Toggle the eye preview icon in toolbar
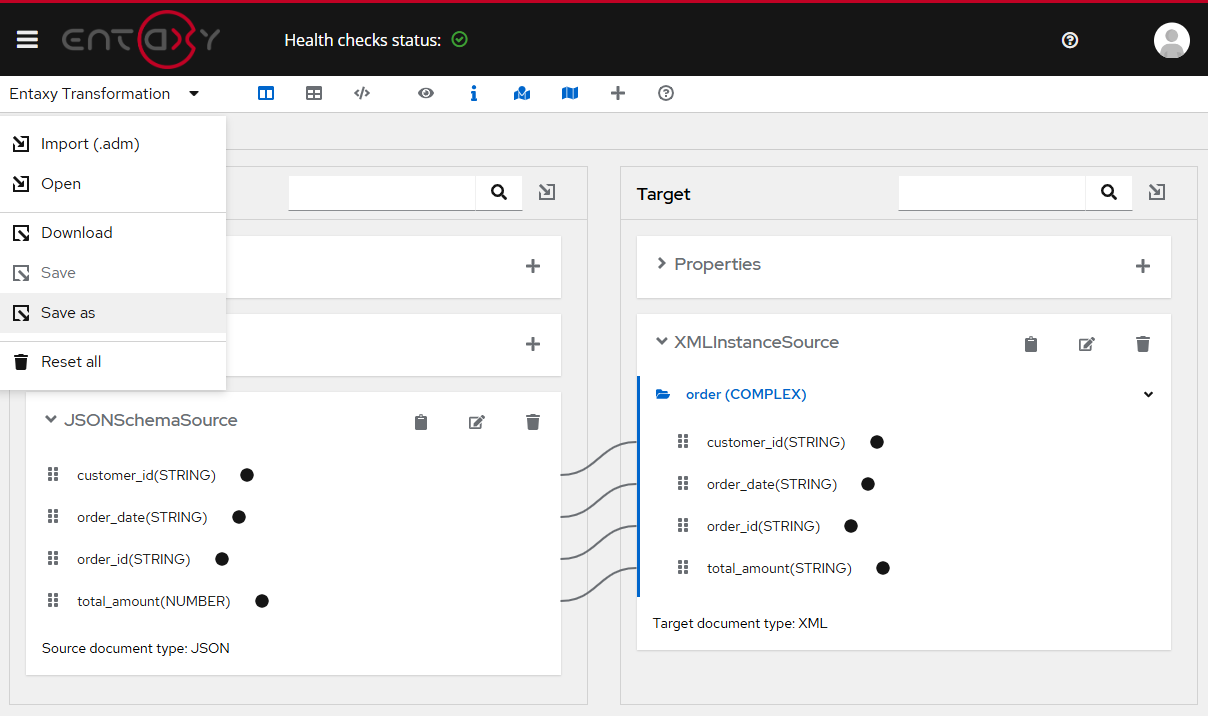This screenshot has width=1208, height=716. point(426,93)
